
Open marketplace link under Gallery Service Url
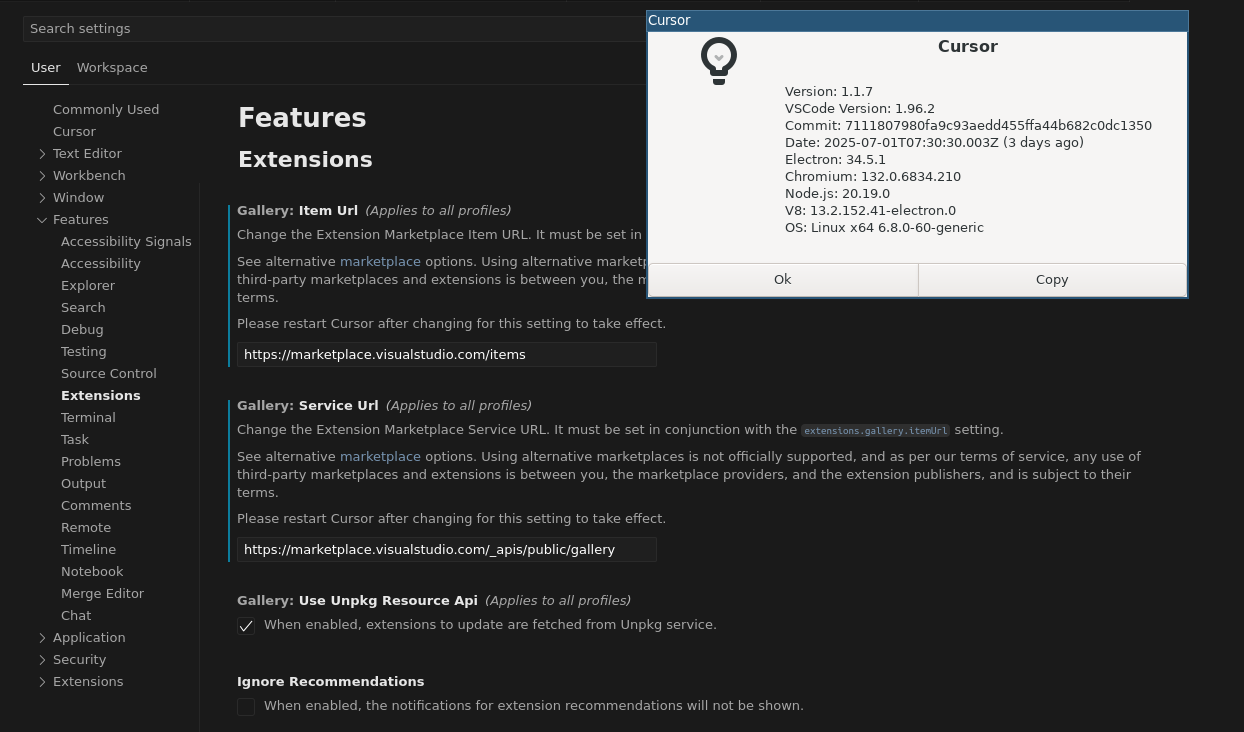pos(380,457)
